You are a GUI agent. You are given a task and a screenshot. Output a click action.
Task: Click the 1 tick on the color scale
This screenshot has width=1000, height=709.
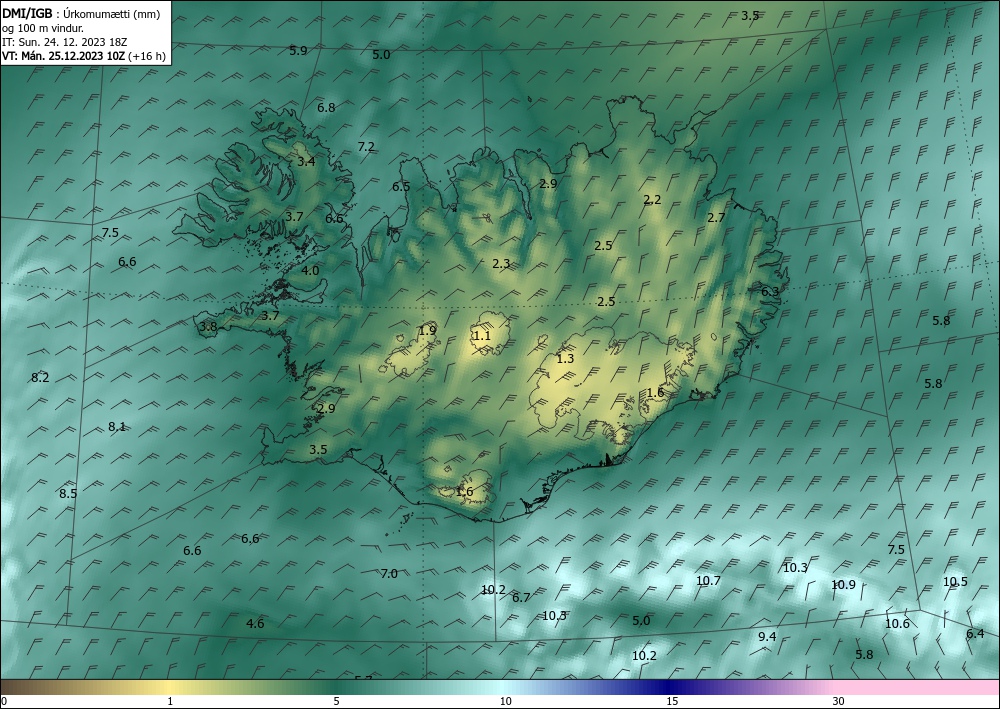click(x=170, y=702)
